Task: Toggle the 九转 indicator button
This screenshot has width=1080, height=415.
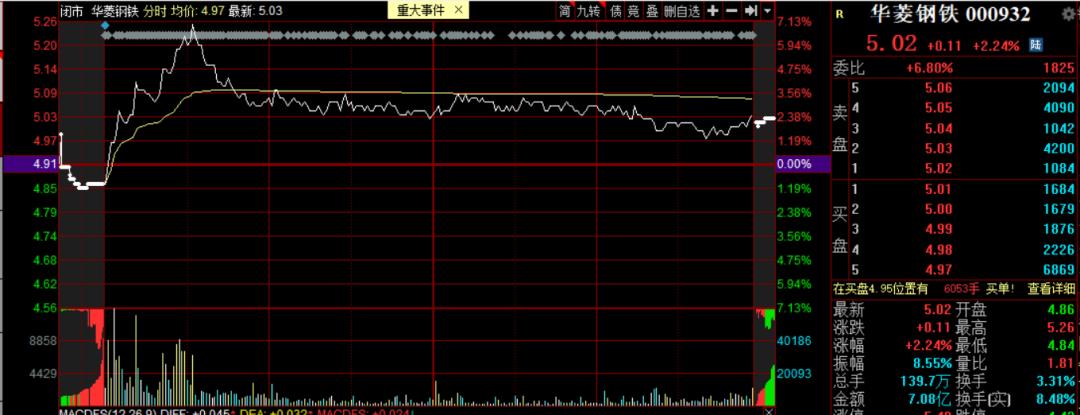Action: [x=590, y=10]
